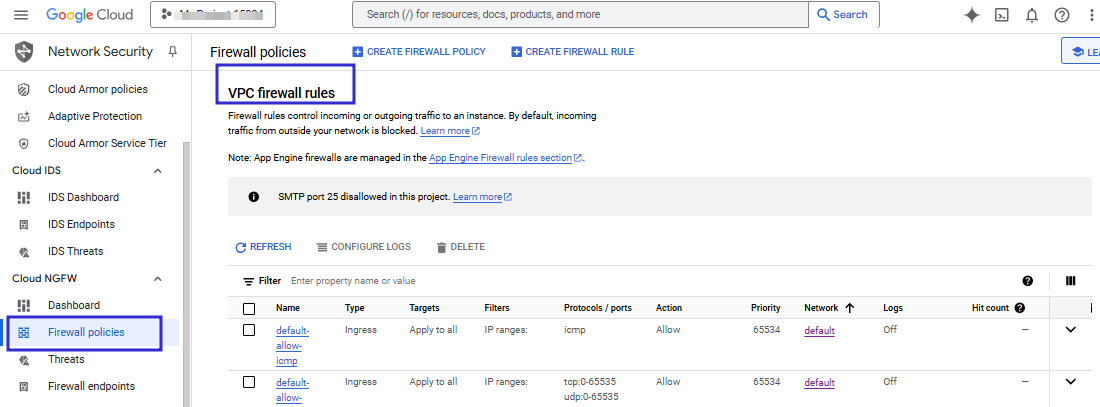Click the filter table help icon

pos(1028,281)
